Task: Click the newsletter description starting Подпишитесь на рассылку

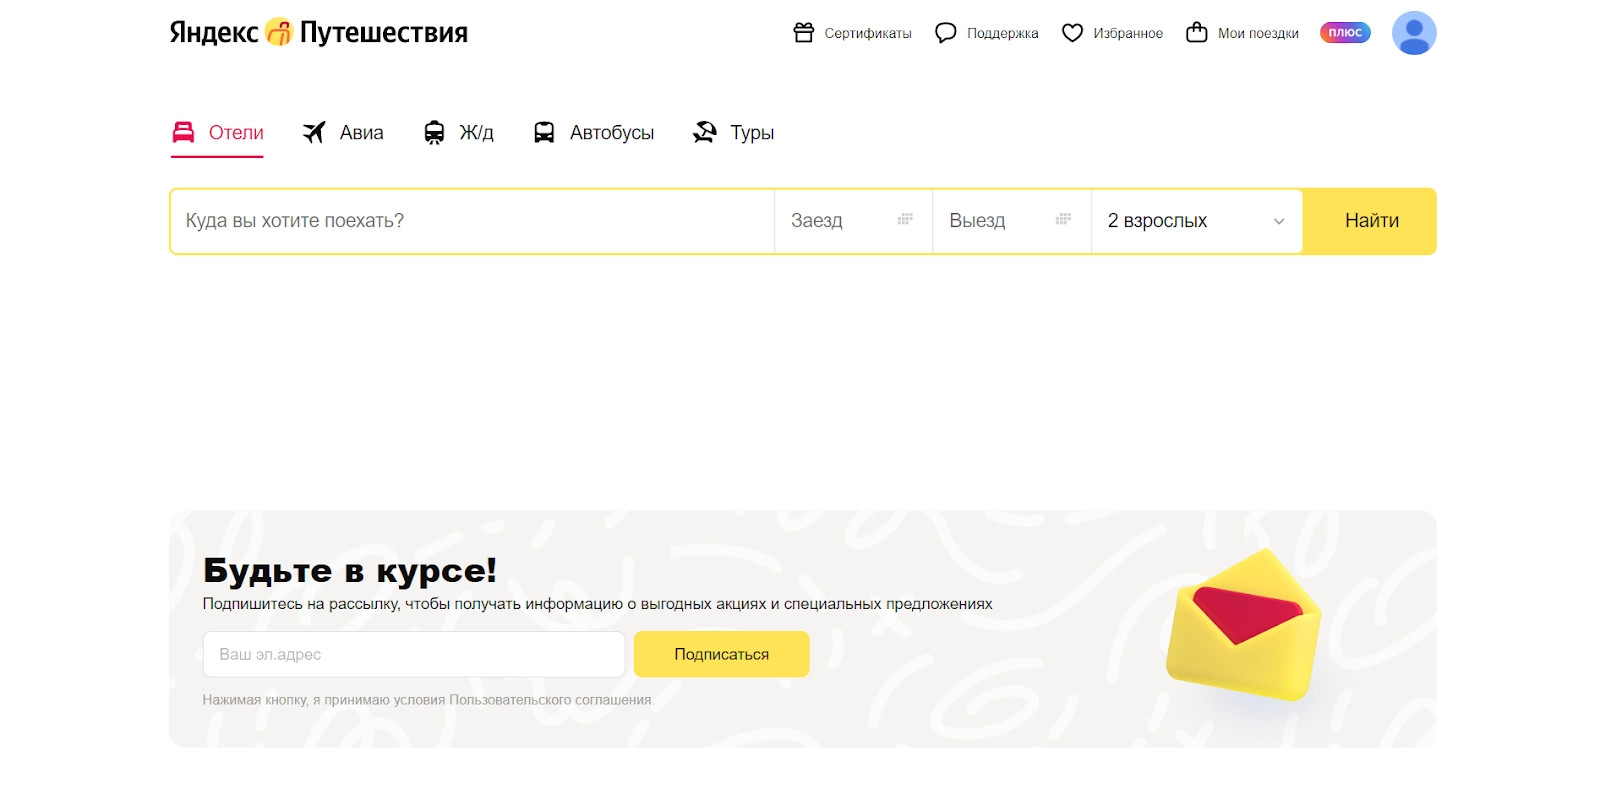Action: pos(598,604)
